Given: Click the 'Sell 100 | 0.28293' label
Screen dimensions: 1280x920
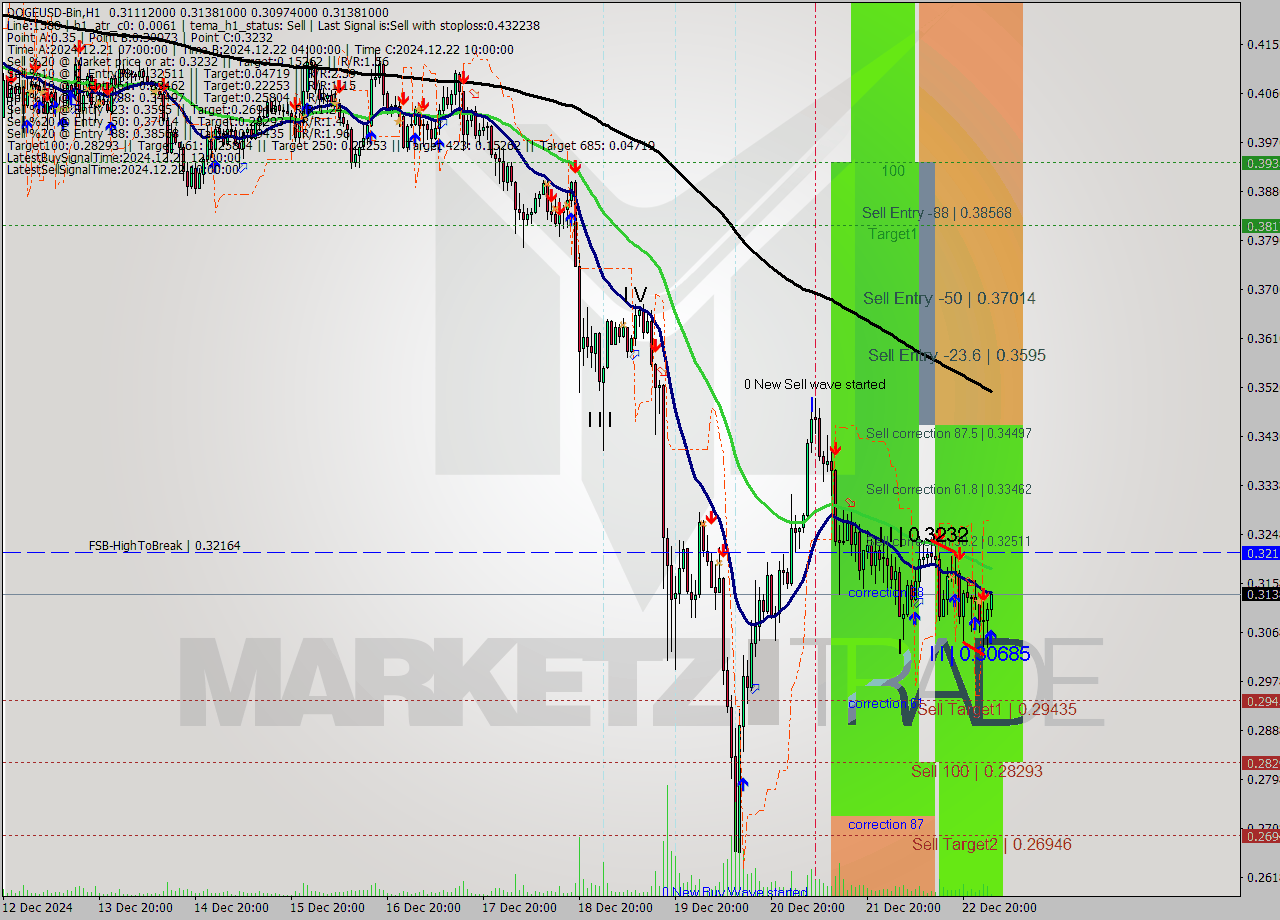Looking at the screenshot, I should pyautogui.click(x=977, y=771).
